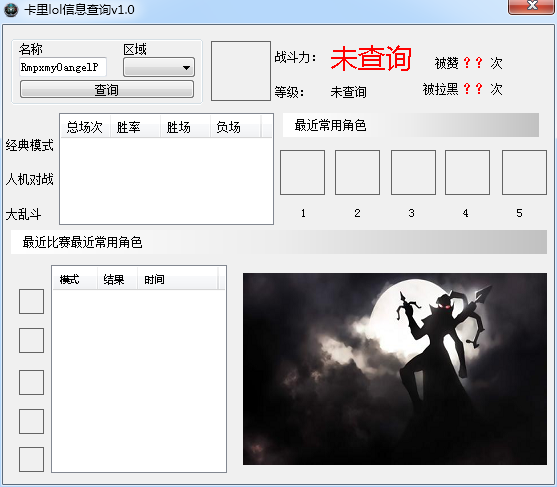Close the 卡里lol信息查询 window
Image resolution: width=557 pixels, height=487 pixels.
(x=531, y=6)
